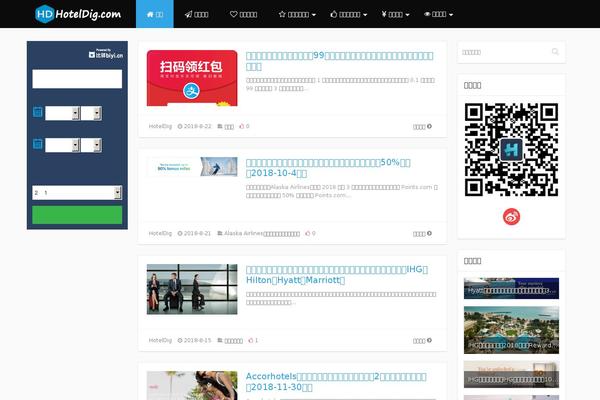The image size is (600, 400).
Task: Expand the yen symbol dropdown menu
Action: tap(395, 14)
